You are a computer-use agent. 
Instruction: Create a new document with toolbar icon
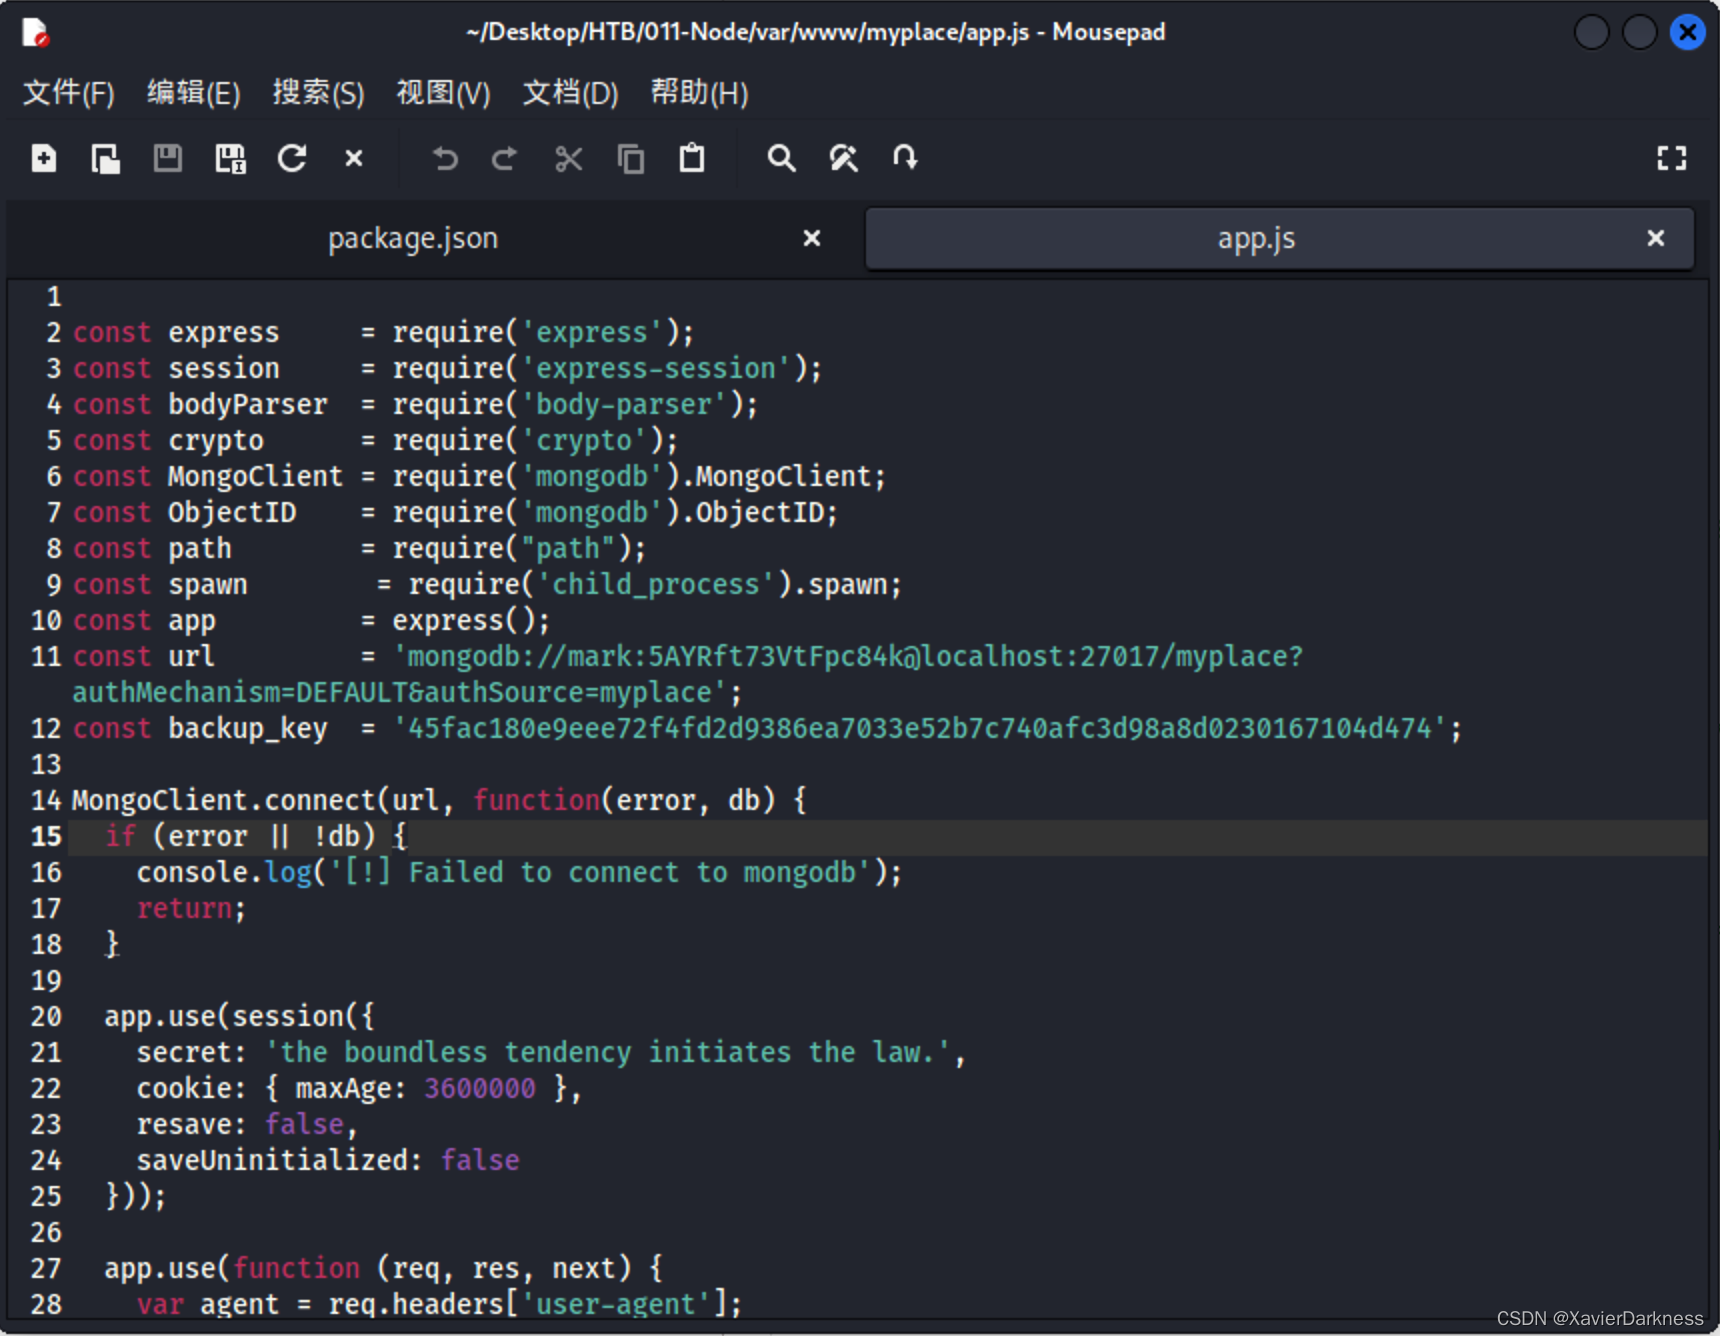[44, 158]
